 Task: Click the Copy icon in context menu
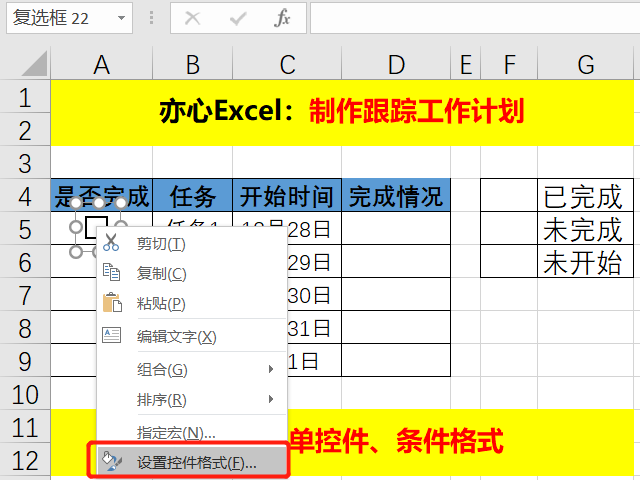(111, 272)
